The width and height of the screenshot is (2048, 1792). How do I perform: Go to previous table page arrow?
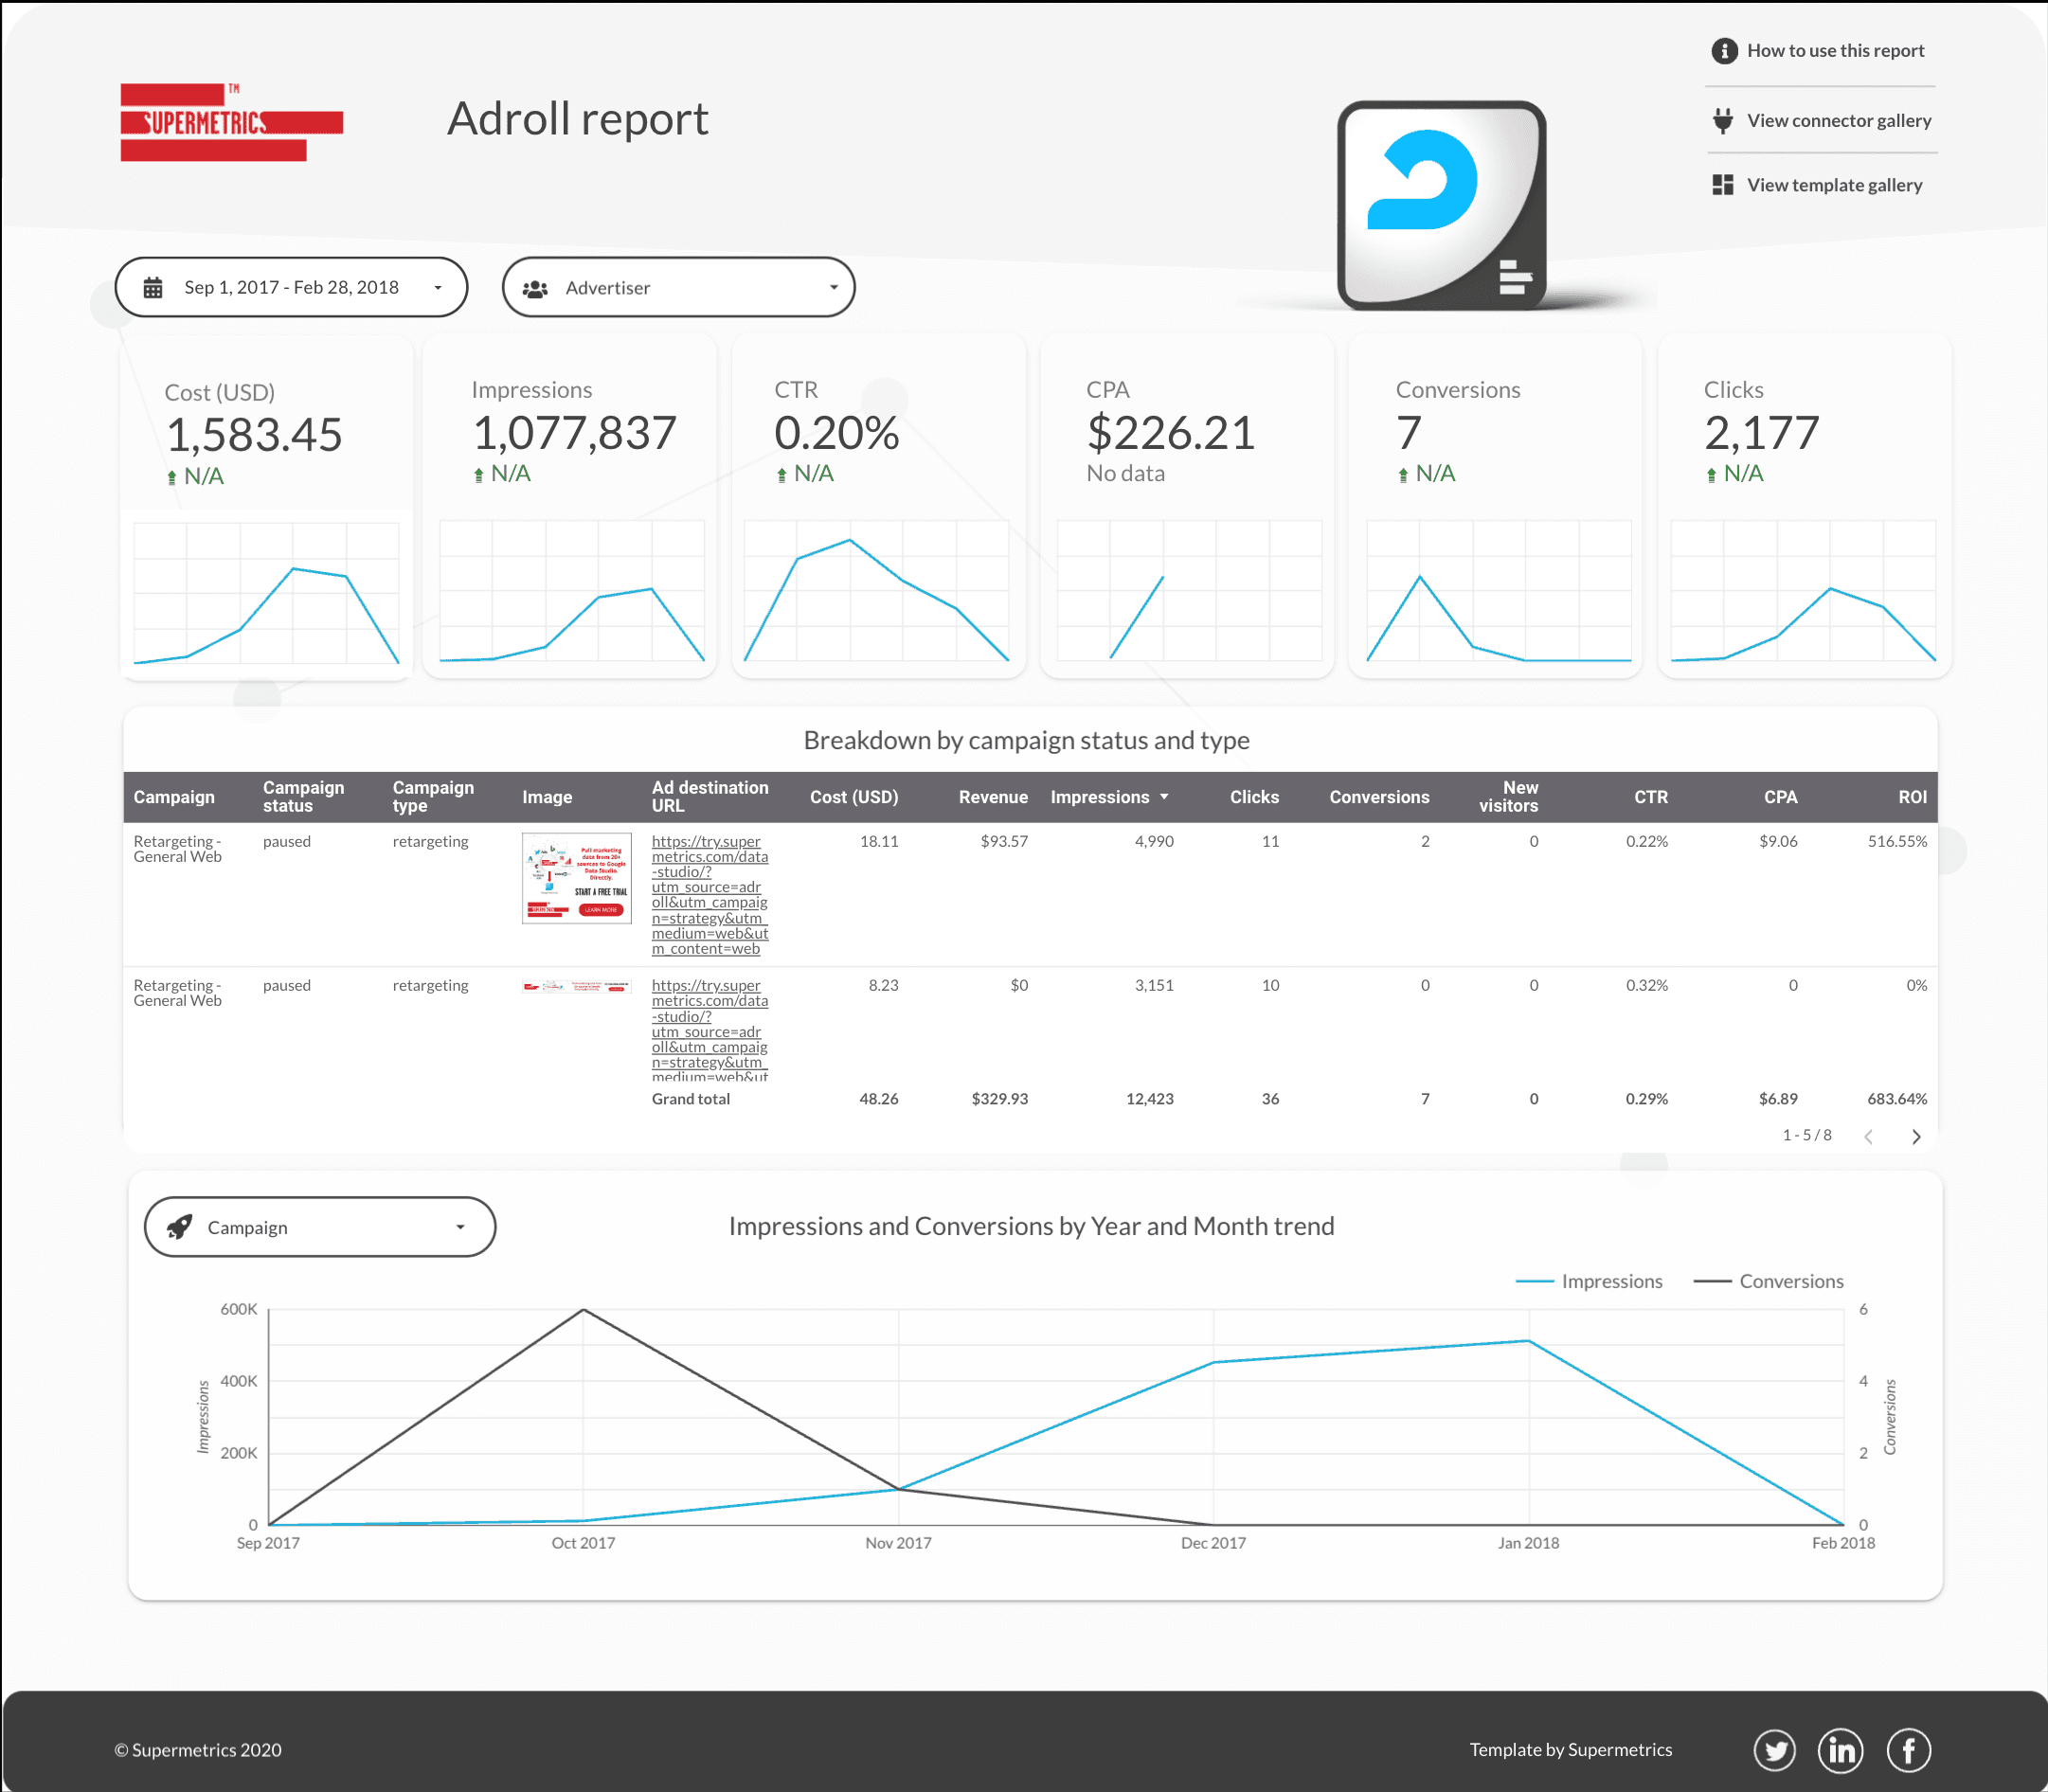(1868, 1136)
